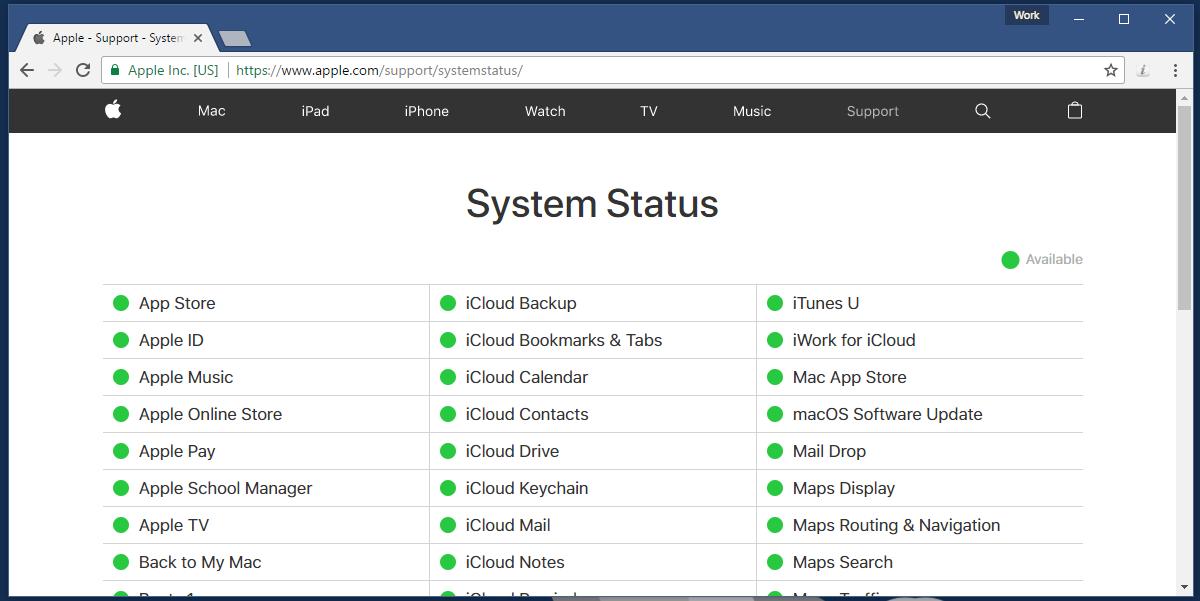Reload the page with the refresh icon

[83, 70]
